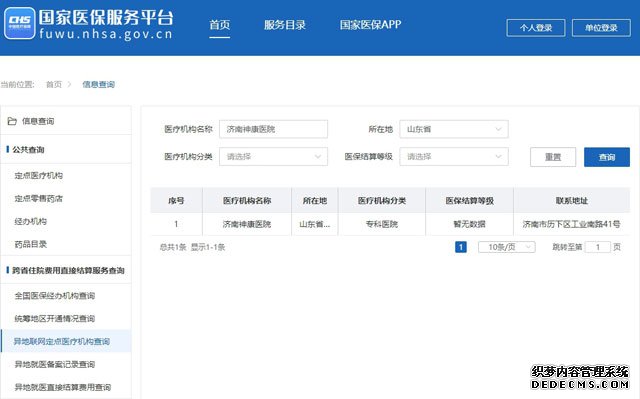Click the 山东省... location cell
The image size is (640, 399).
tap(315, 224)
